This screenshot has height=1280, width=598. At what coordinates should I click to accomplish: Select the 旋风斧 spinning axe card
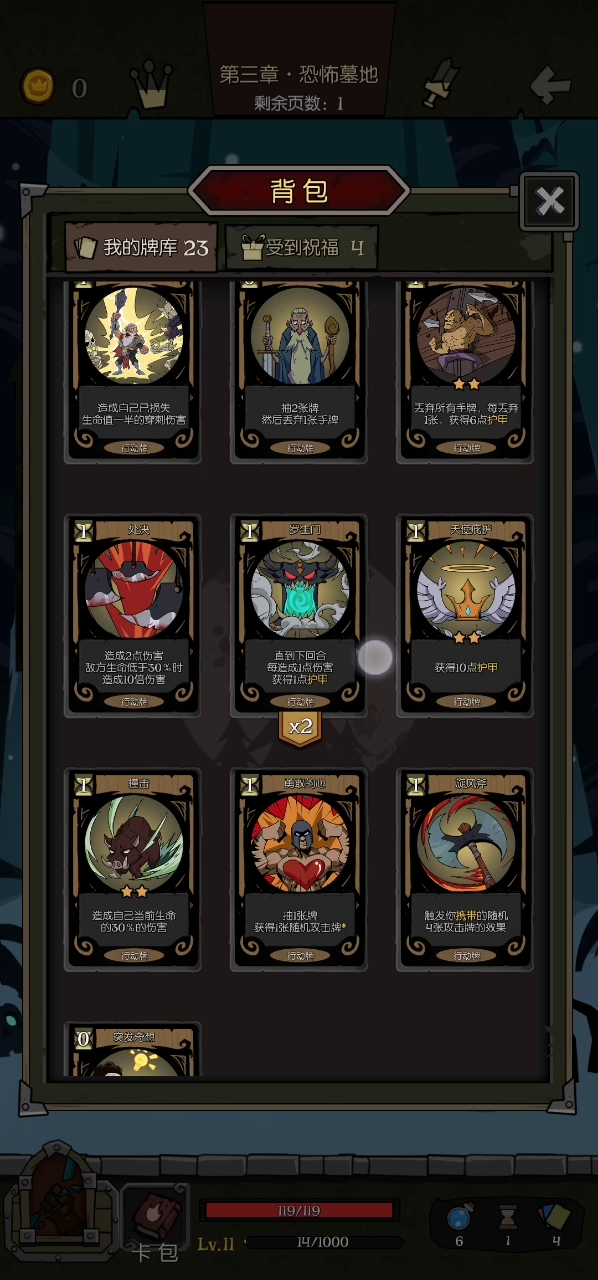(x=465, y=868)
